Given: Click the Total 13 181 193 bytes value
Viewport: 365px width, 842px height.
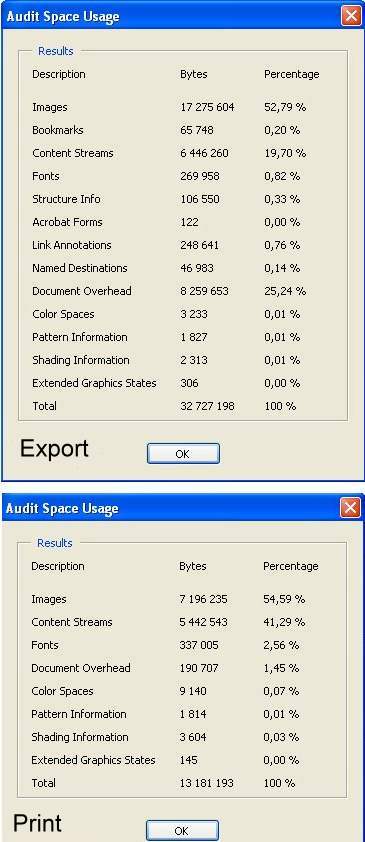Looking at the screenshot, I should 206,783.
